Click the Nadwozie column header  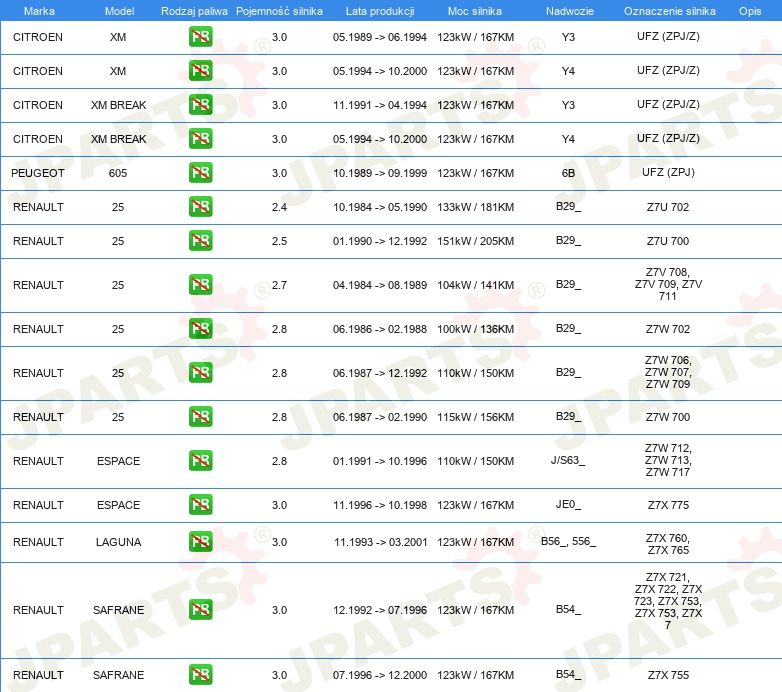pyautogui.click(x=570, y=11)
